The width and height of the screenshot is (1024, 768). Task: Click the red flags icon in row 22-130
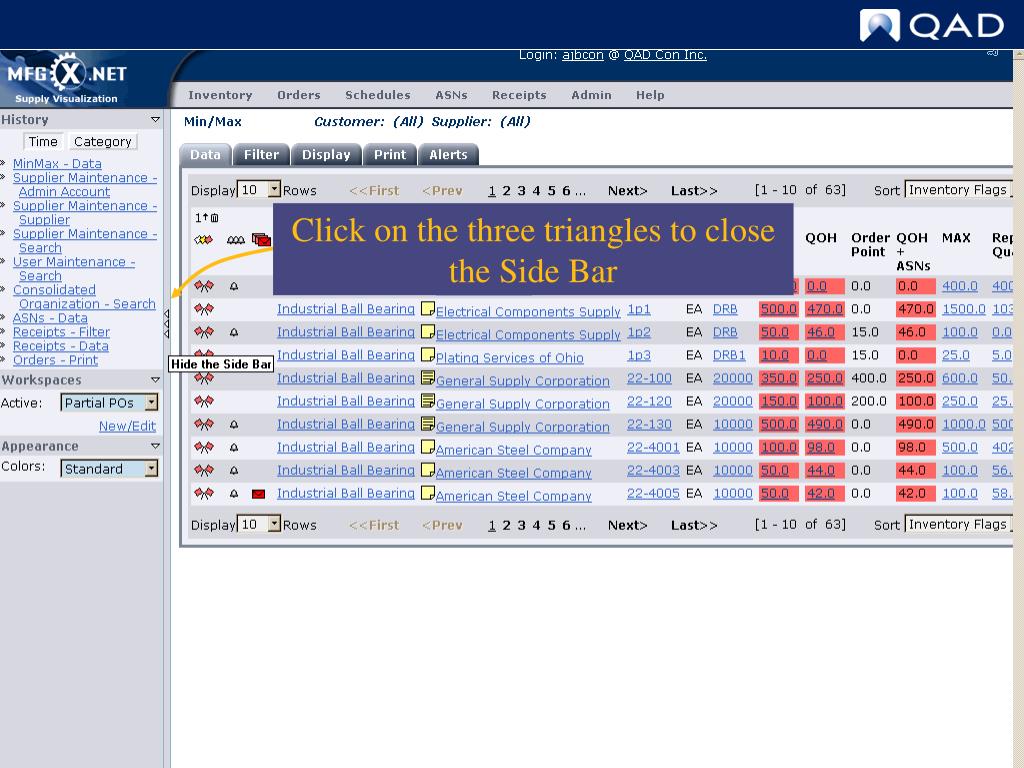(204, 424)
